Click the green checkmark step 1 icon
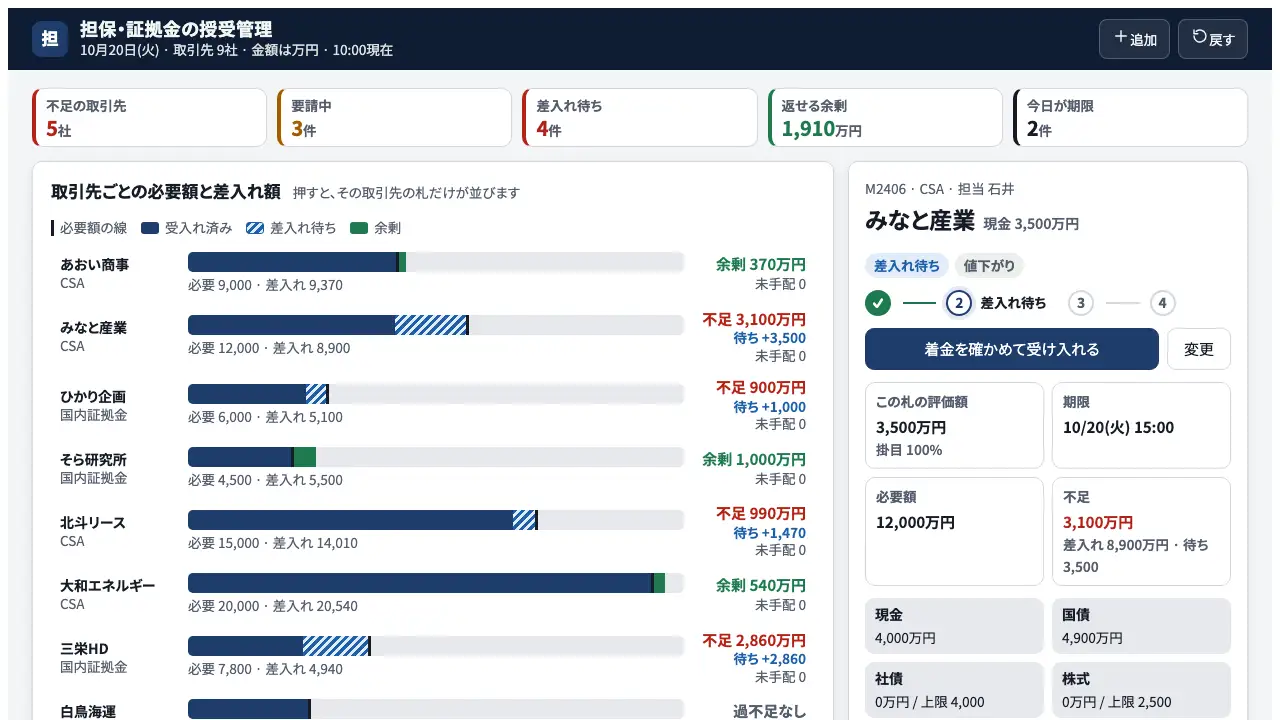The image size is (1280, 720). click(x=878, y=303)
